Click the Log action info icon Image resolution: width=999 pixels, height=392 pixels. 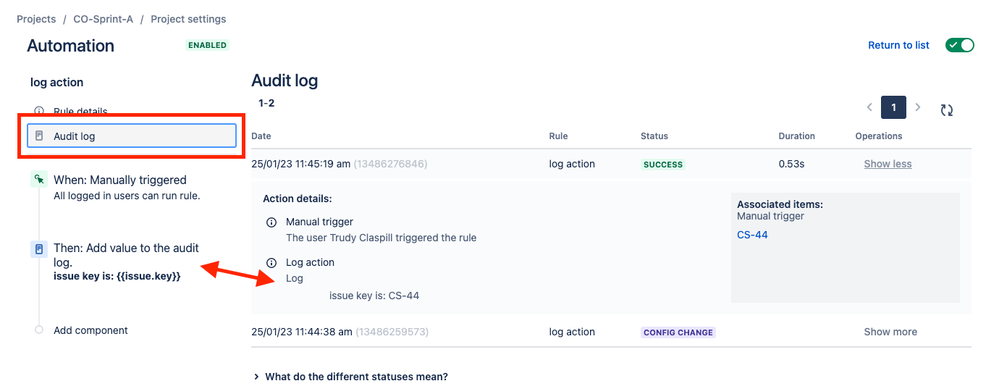(271, 263)
